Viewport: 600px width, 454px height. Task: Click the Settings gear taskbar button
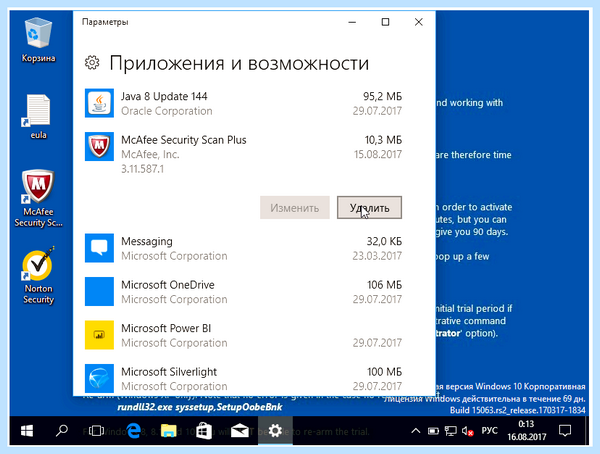point(275,431)
